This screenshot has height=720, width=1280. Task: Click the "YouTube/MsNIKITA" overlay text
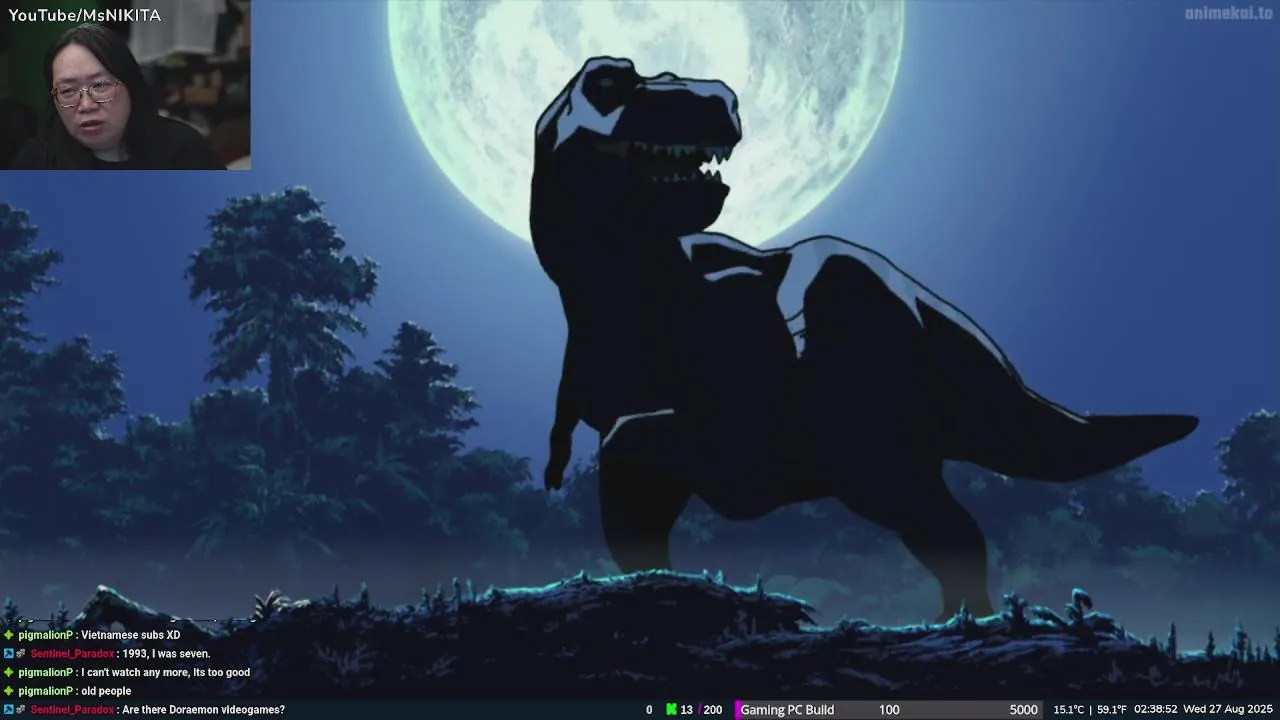click(x=85, y=15)
